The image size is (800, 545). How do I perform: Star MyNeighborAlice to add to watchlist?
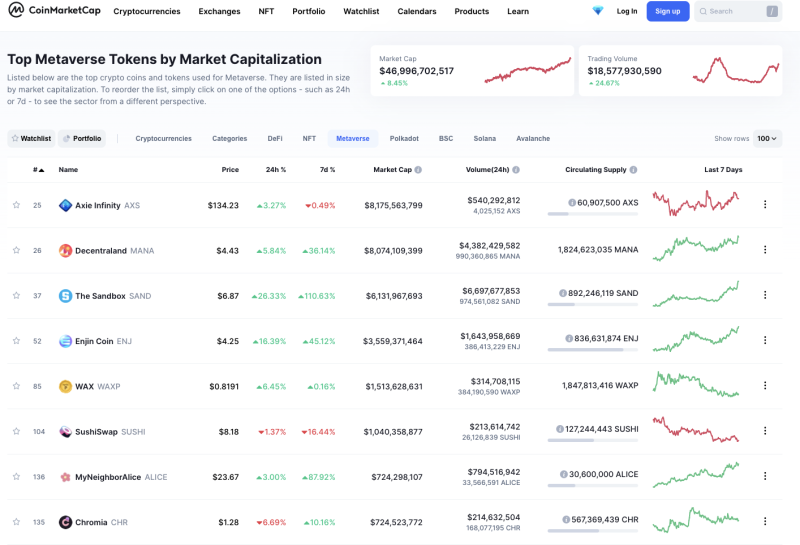16,476
